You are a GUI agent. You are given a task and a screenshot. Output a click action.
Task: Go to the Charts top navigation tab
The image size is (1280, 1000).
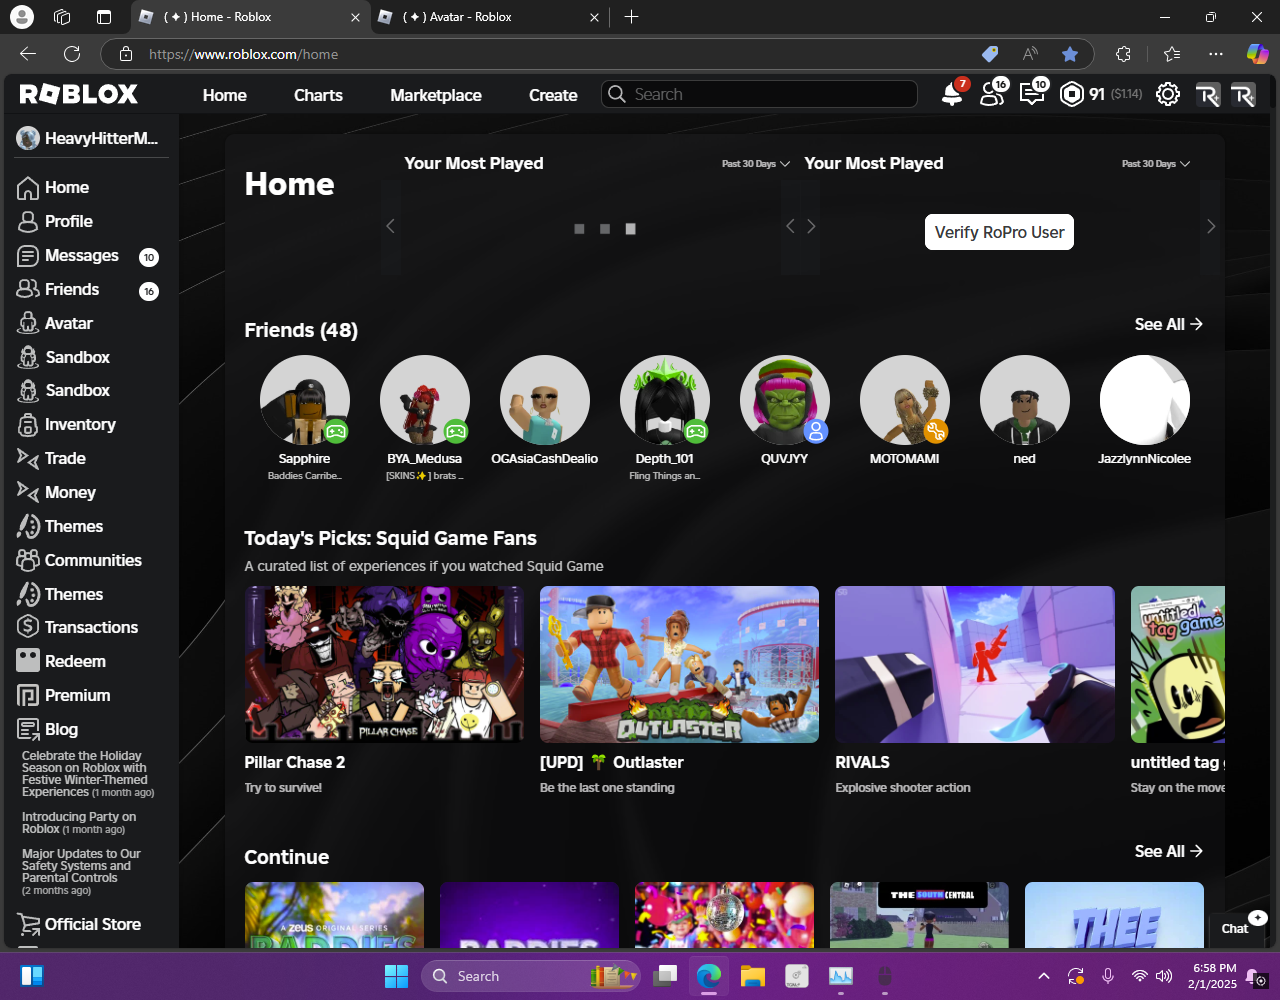tap(318, 95)
